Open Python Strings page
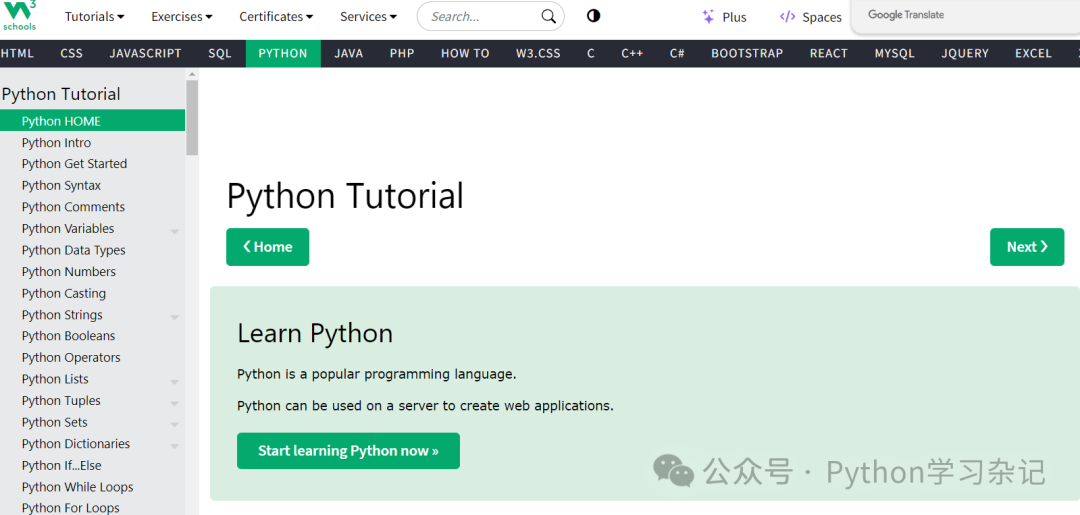Image resolution: width=1080 pixels, height=515 pixels. [92, 315]
